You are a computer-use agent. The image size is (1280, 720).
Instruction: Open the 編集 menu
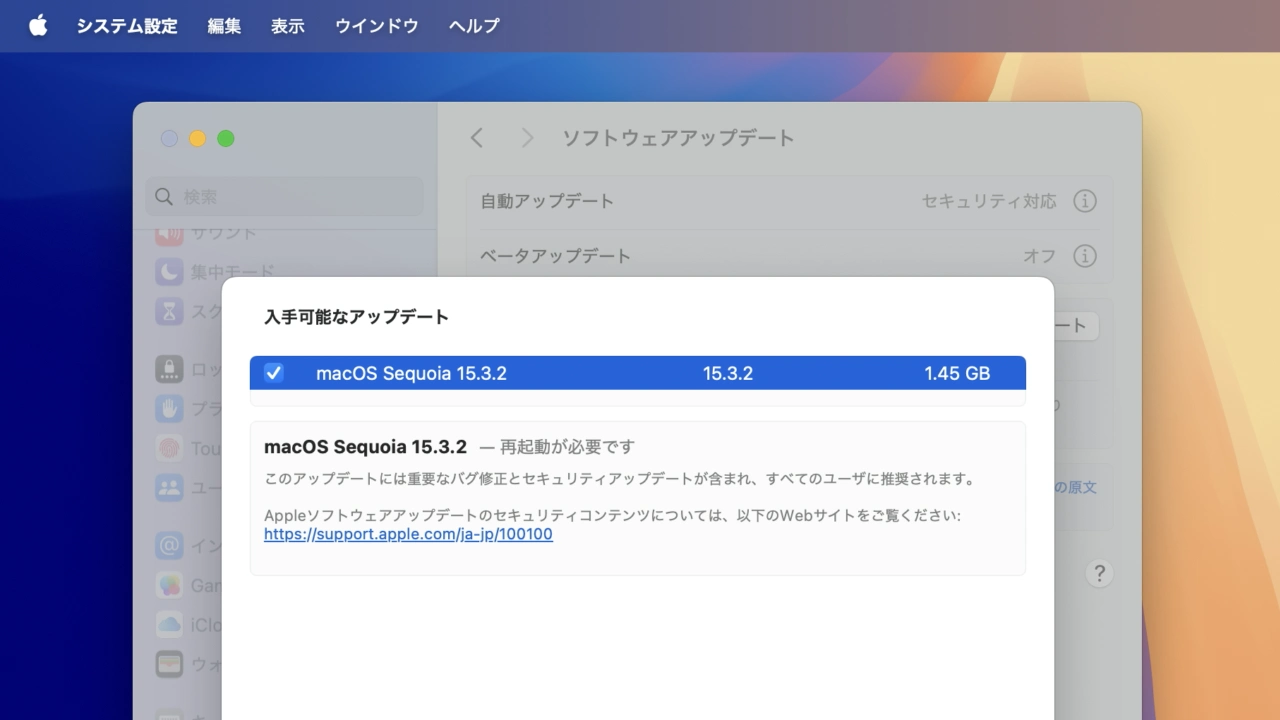click(224, 26)
